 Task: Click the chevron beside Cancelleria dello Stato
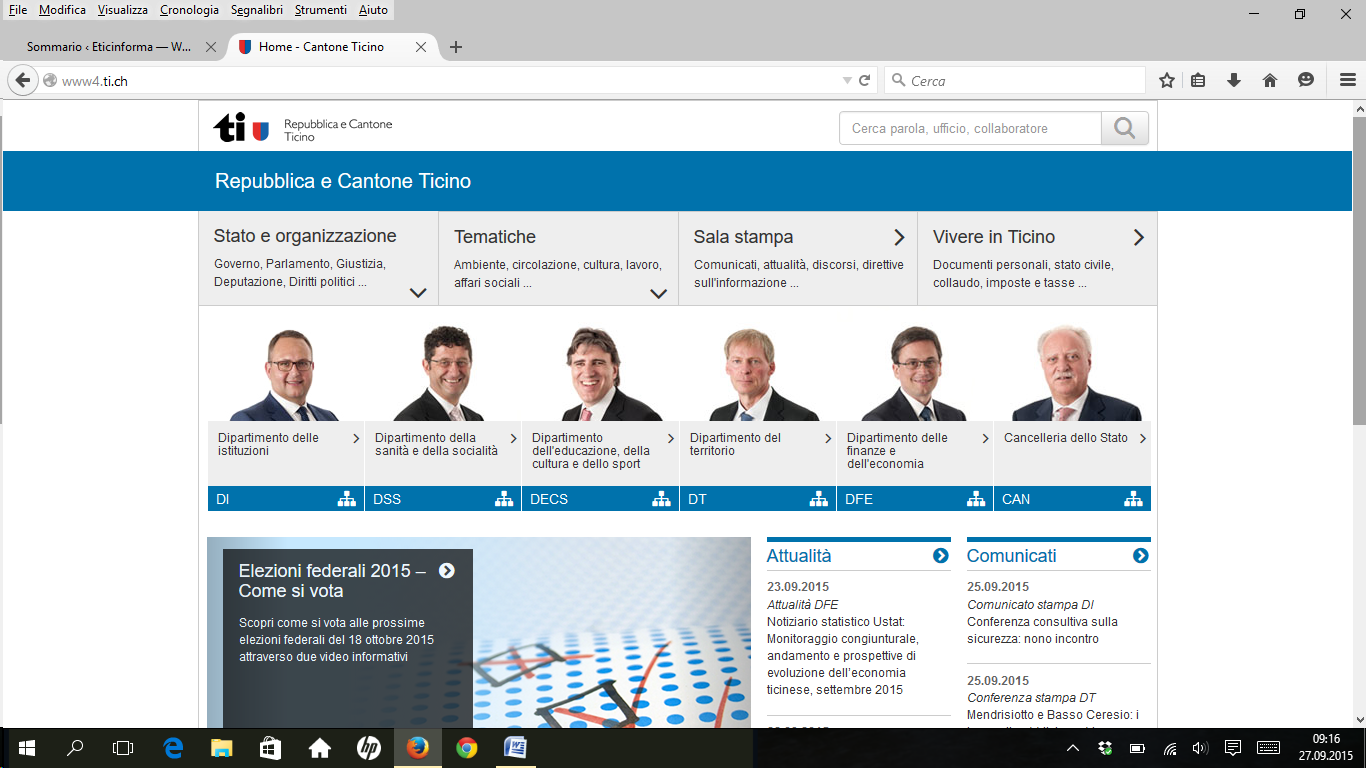(1143, 439)
